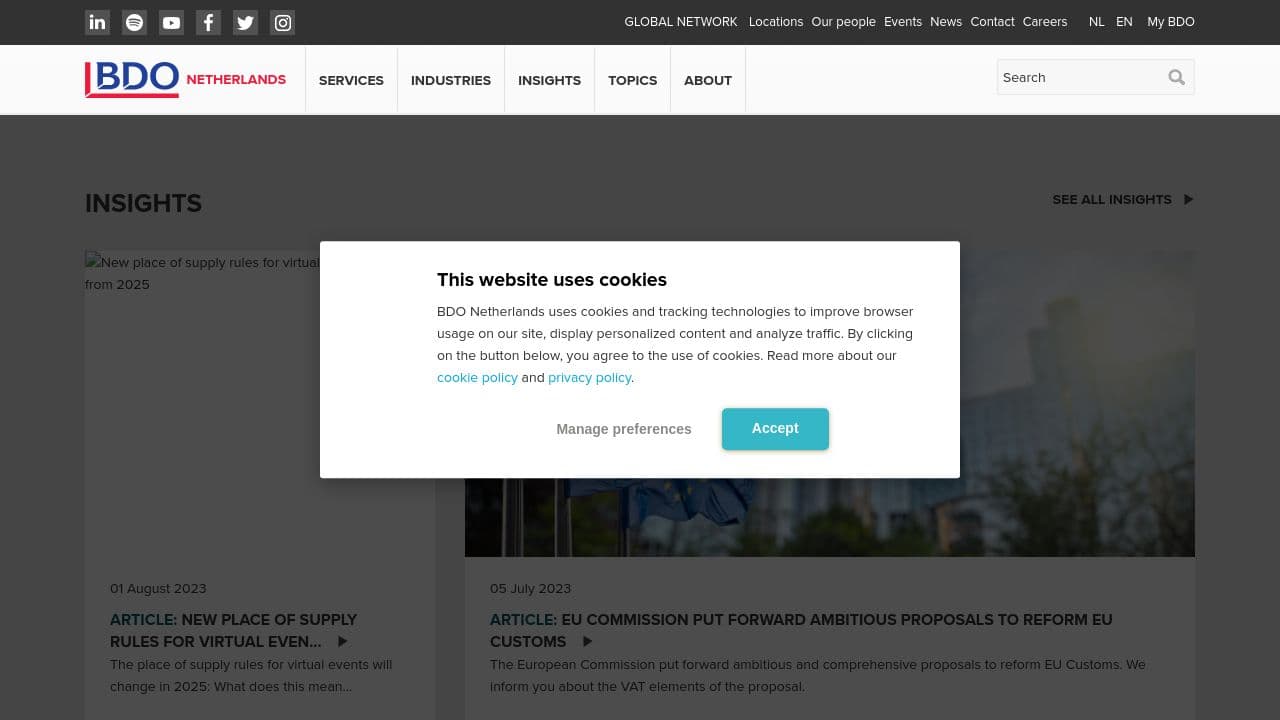Open the ABOUT menu item
Screen dimensions: 1280x720
(707, 80)
